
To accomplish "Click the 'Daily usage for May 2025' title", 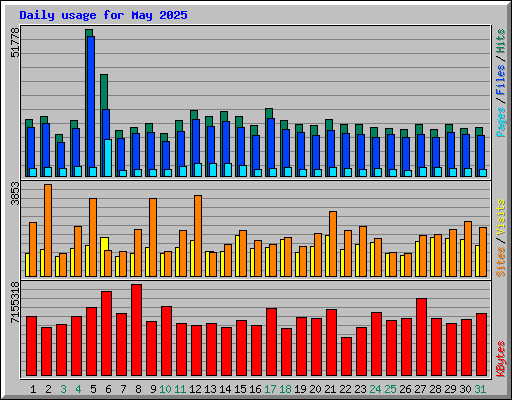I will pyautogui.click(x=103, y=15).
